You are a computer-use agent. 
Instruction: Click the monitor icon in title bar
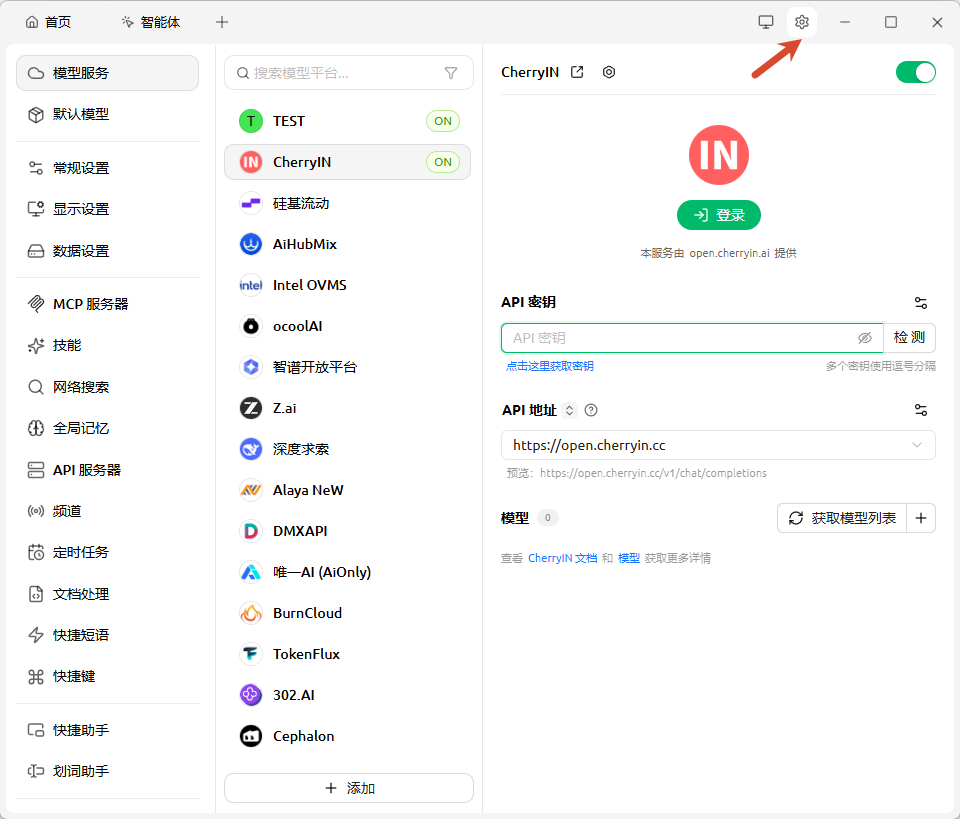point(765,22)
